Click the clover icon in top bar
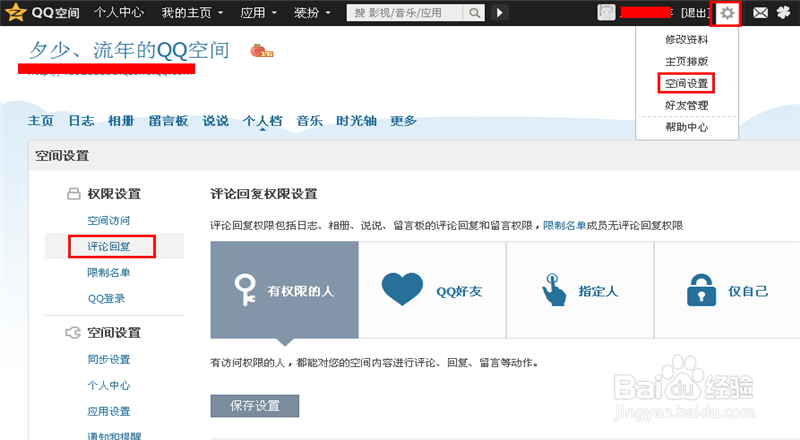The width and height of the screenshot is (800, 440). (x=784, y=12)
